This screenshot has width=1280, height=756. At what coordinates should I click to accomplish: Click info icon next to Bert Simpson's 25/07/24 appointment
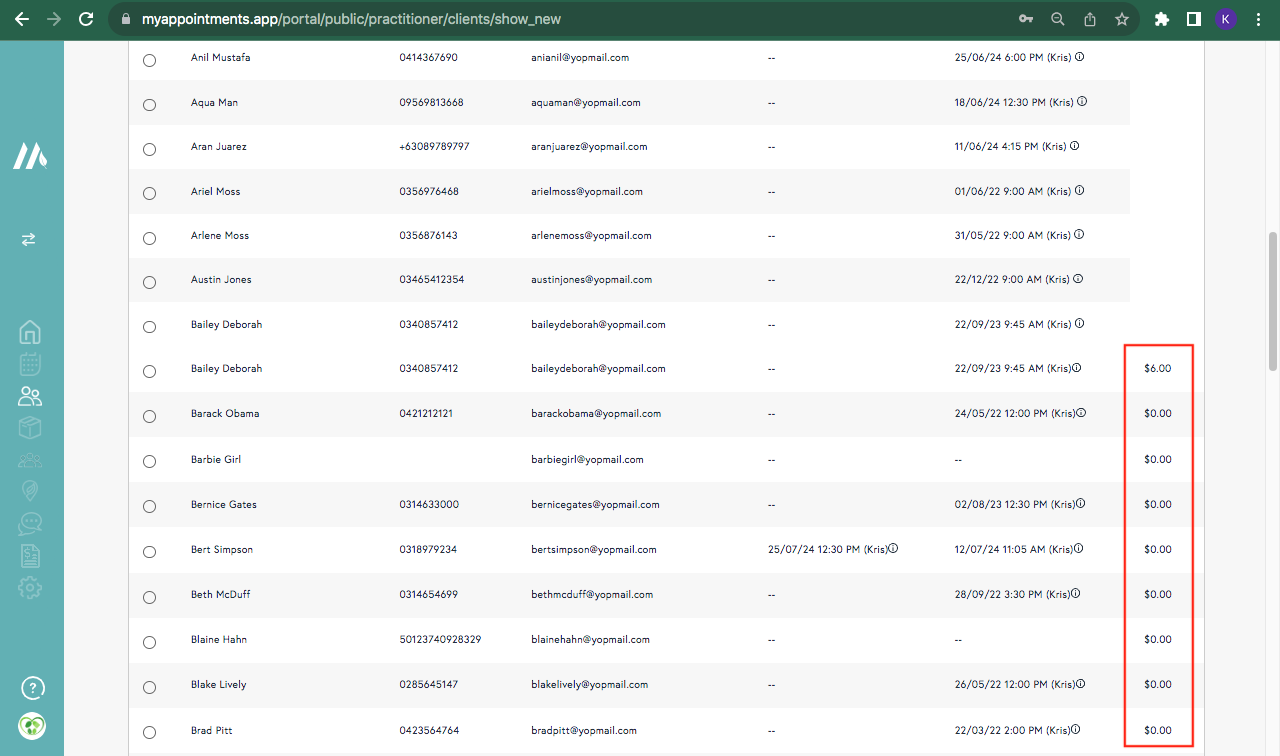pos(893,548)
